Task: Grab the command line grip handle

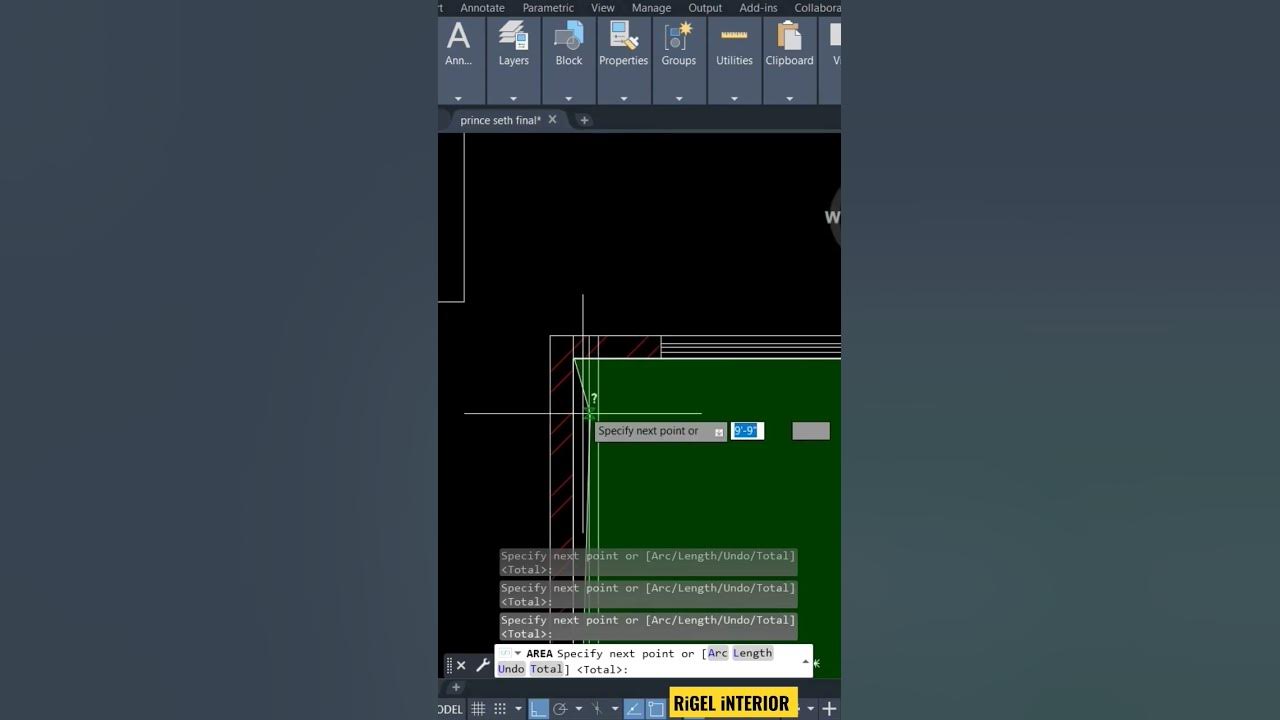Action: click(449, 666)
